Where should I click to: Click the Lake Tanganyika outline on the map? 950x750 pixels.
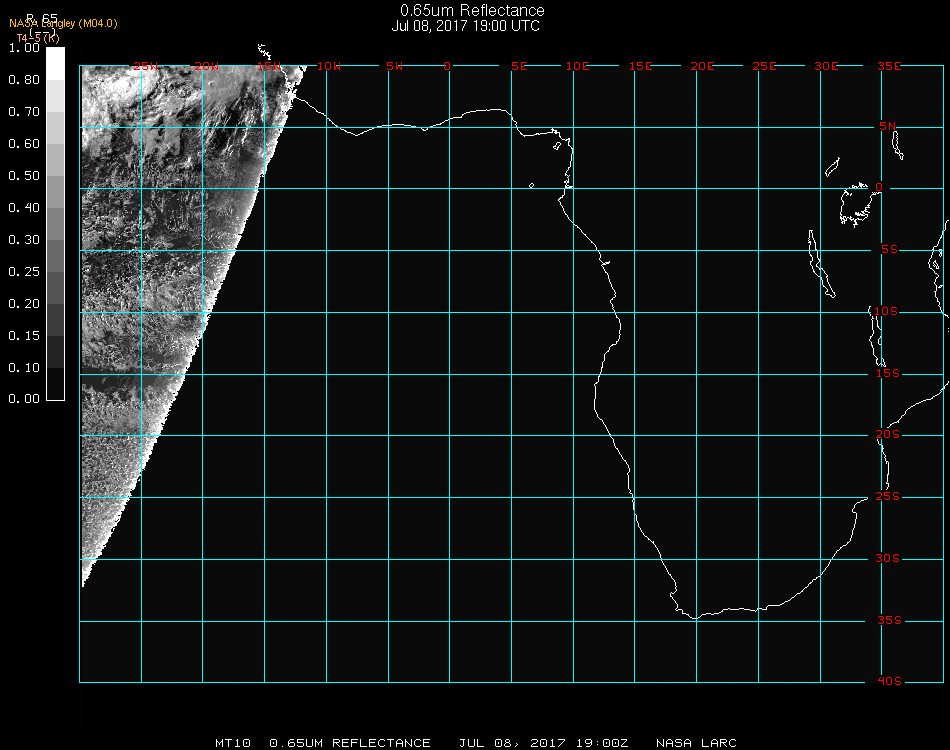point(821,264)
